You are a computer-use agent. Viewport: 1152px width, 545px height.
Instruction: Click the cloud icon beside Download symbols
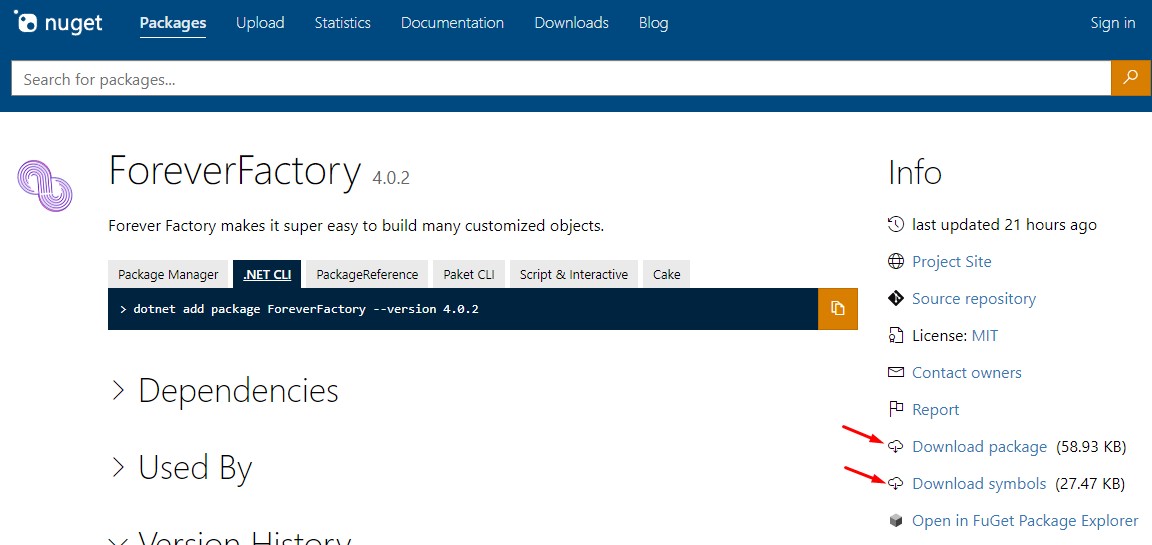pos(896,483)
